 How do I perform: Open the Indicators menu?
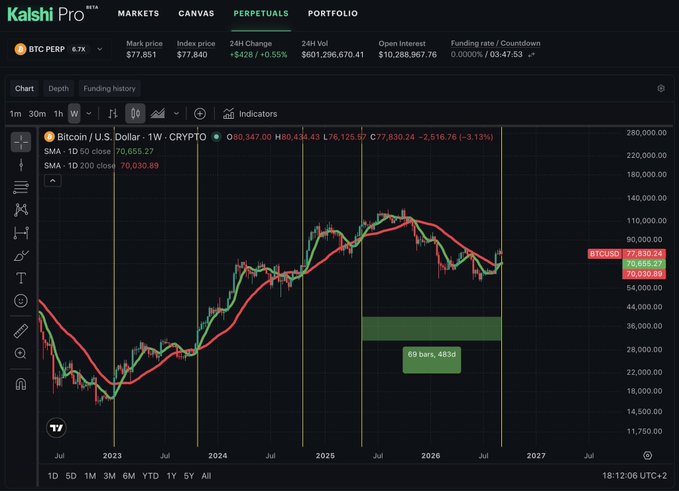[x=250, y=114]
